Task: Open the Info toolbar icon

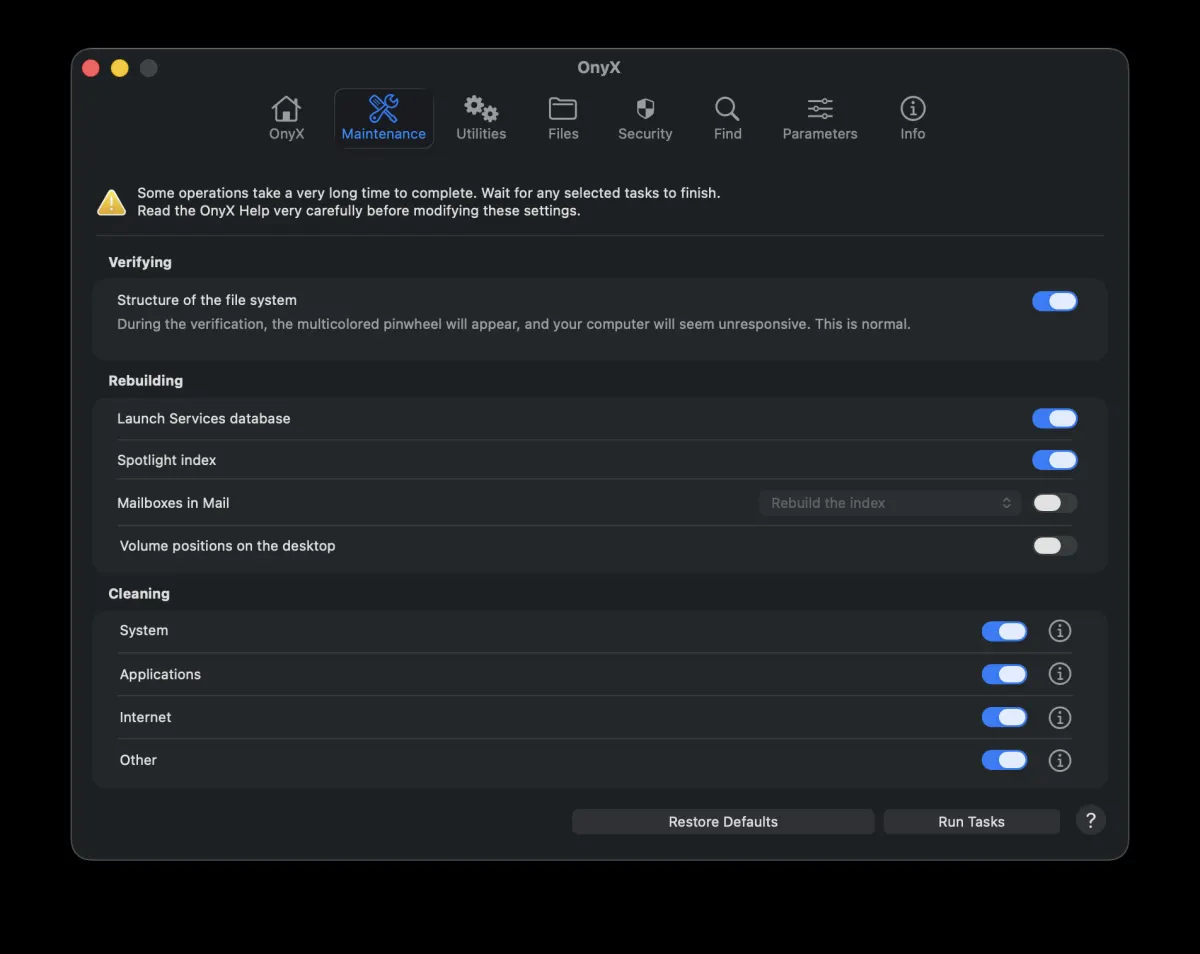Action: point(913,118)
